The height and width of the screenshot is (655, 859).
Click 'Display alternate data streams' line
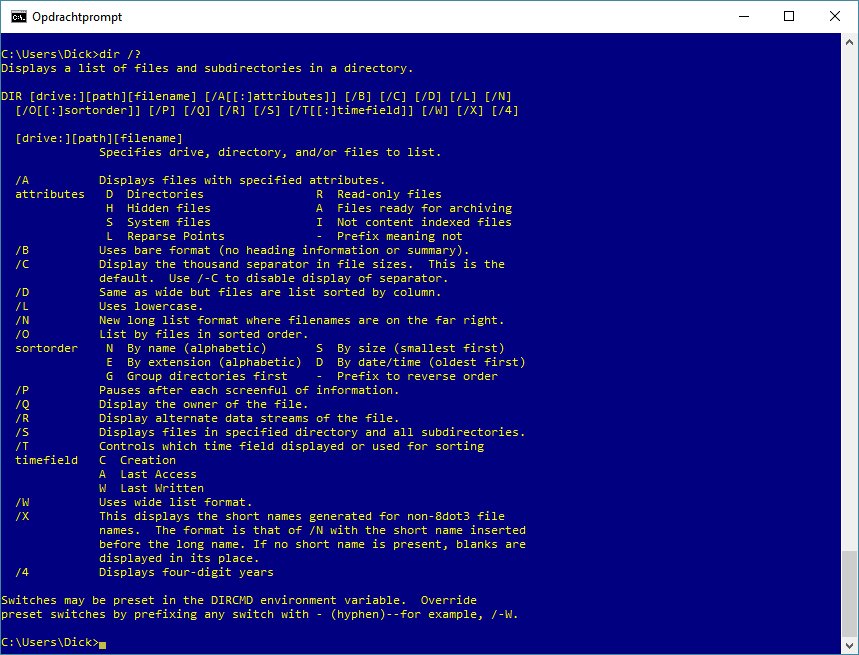tap(249, 418)
